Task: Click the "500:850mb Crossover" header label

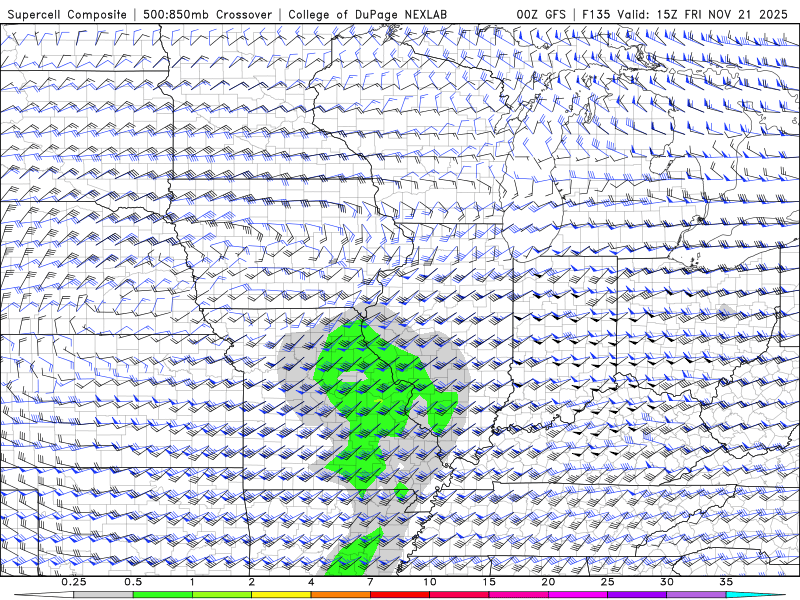Action: (208, 14)
